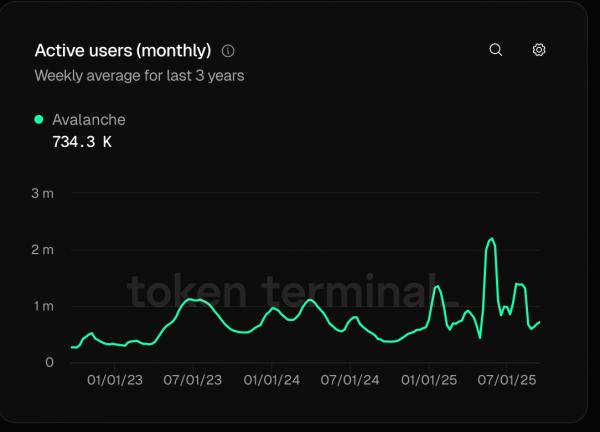Open chart settings gear icon
600x432 pixels.
click(539, 50)
